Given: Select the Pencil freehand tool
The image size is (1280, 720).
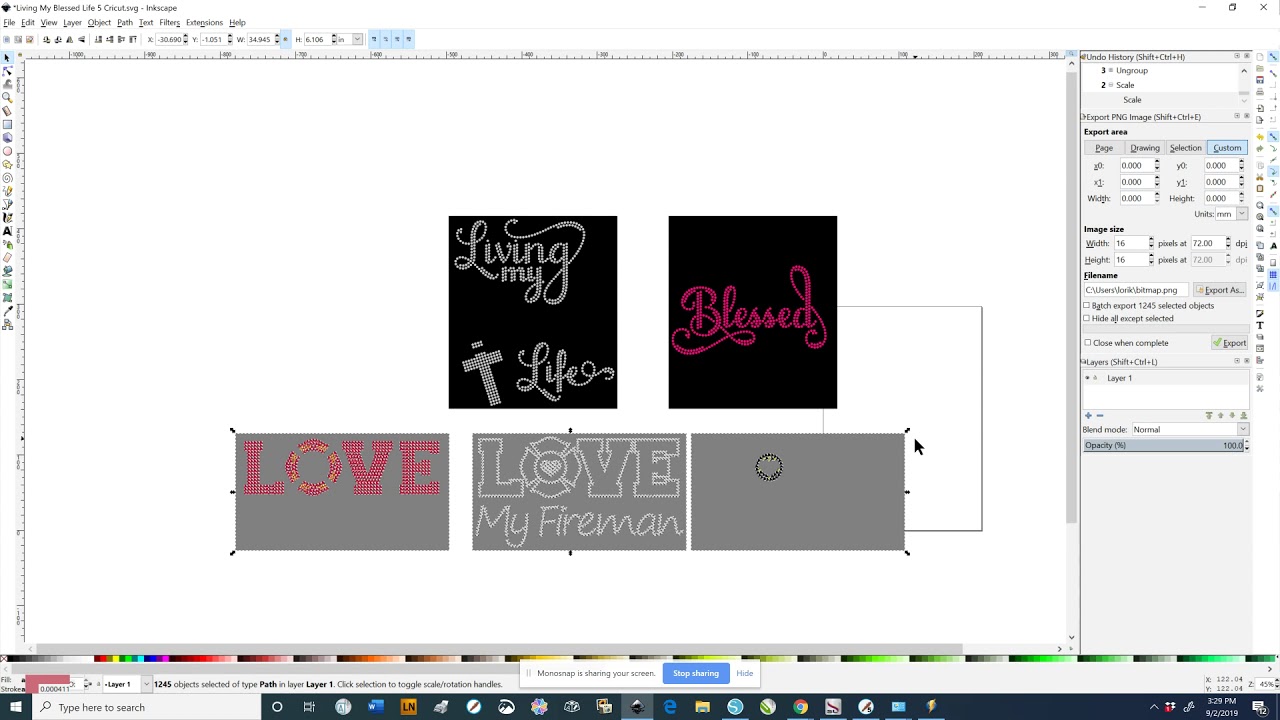Looking at the screenshot, I should [x=7, y=190].
